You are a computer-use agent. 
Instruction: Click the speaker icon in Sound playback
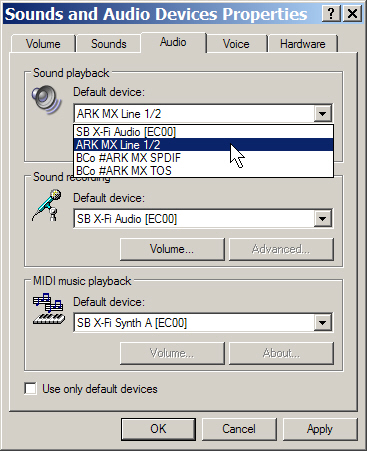click(x=47, y=100)
